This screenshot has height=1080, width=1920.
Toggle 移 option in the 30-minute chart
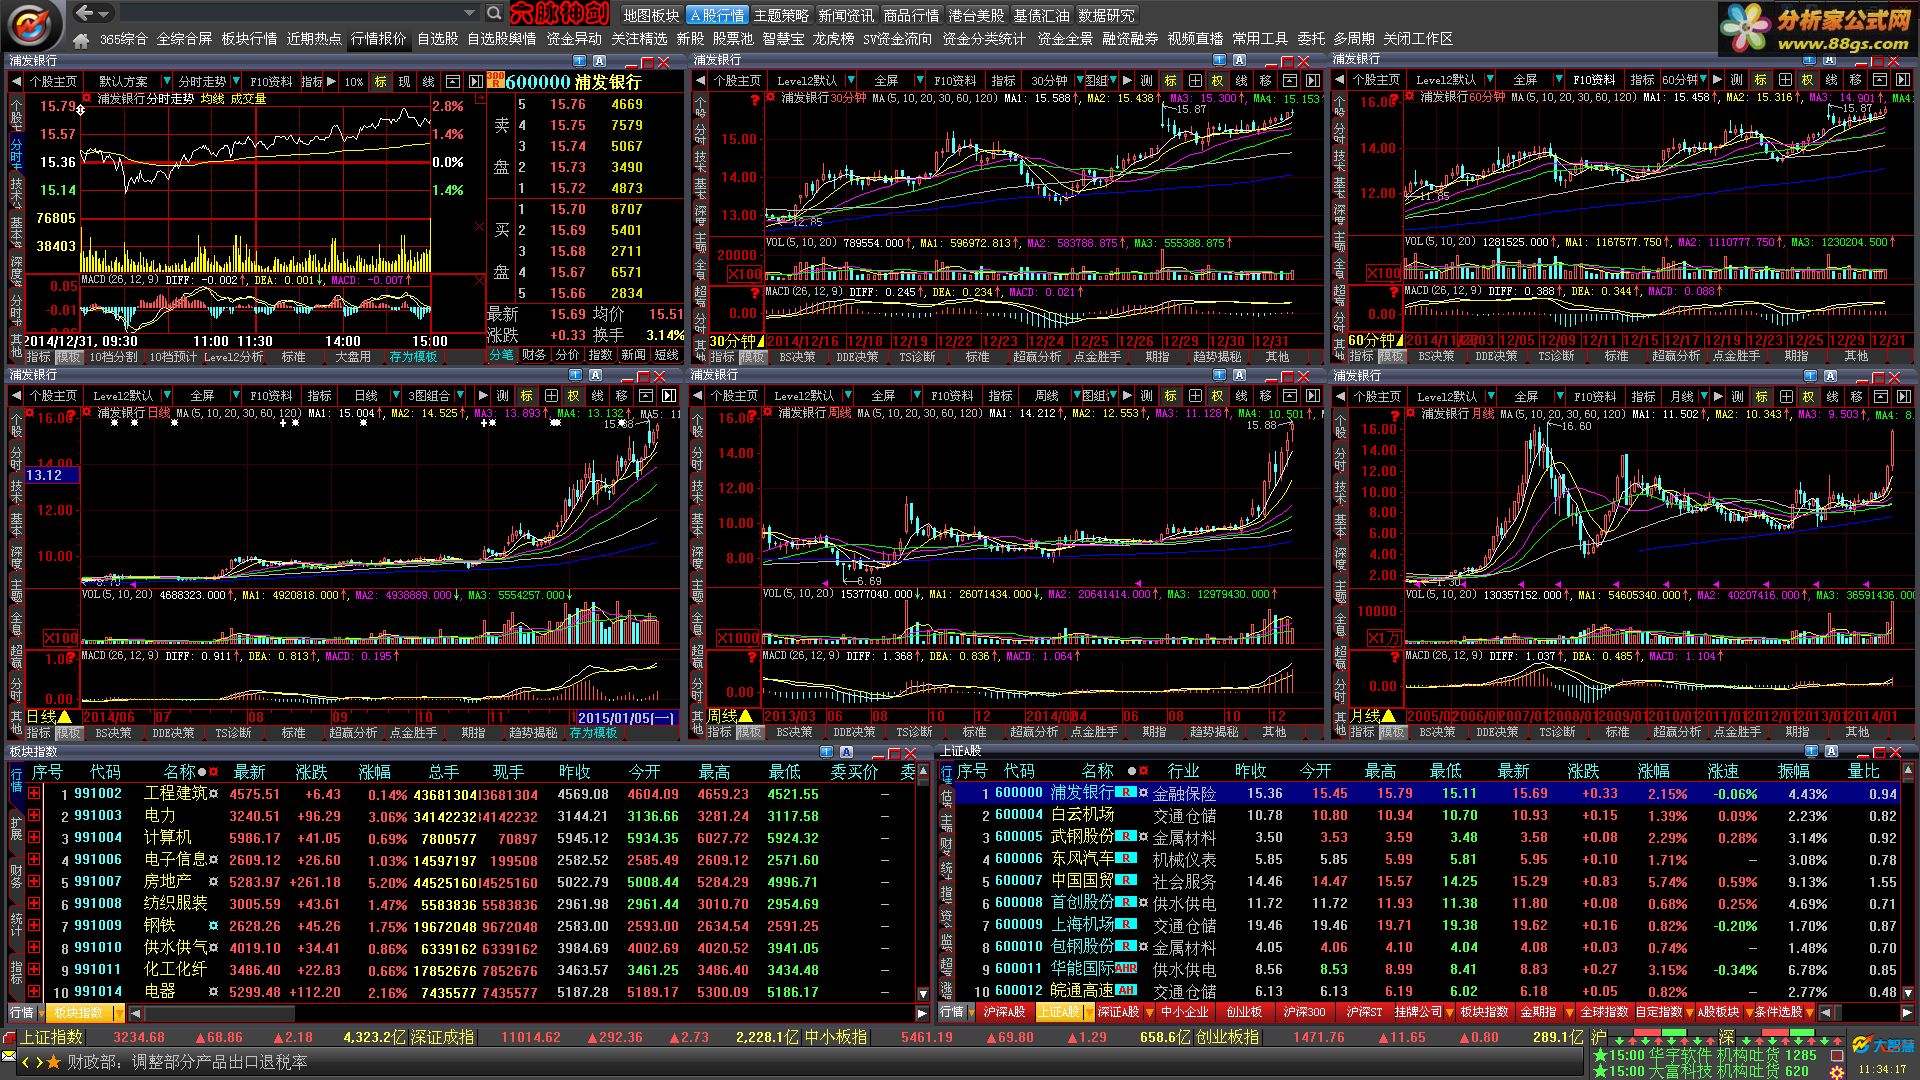coord(1265,81)
